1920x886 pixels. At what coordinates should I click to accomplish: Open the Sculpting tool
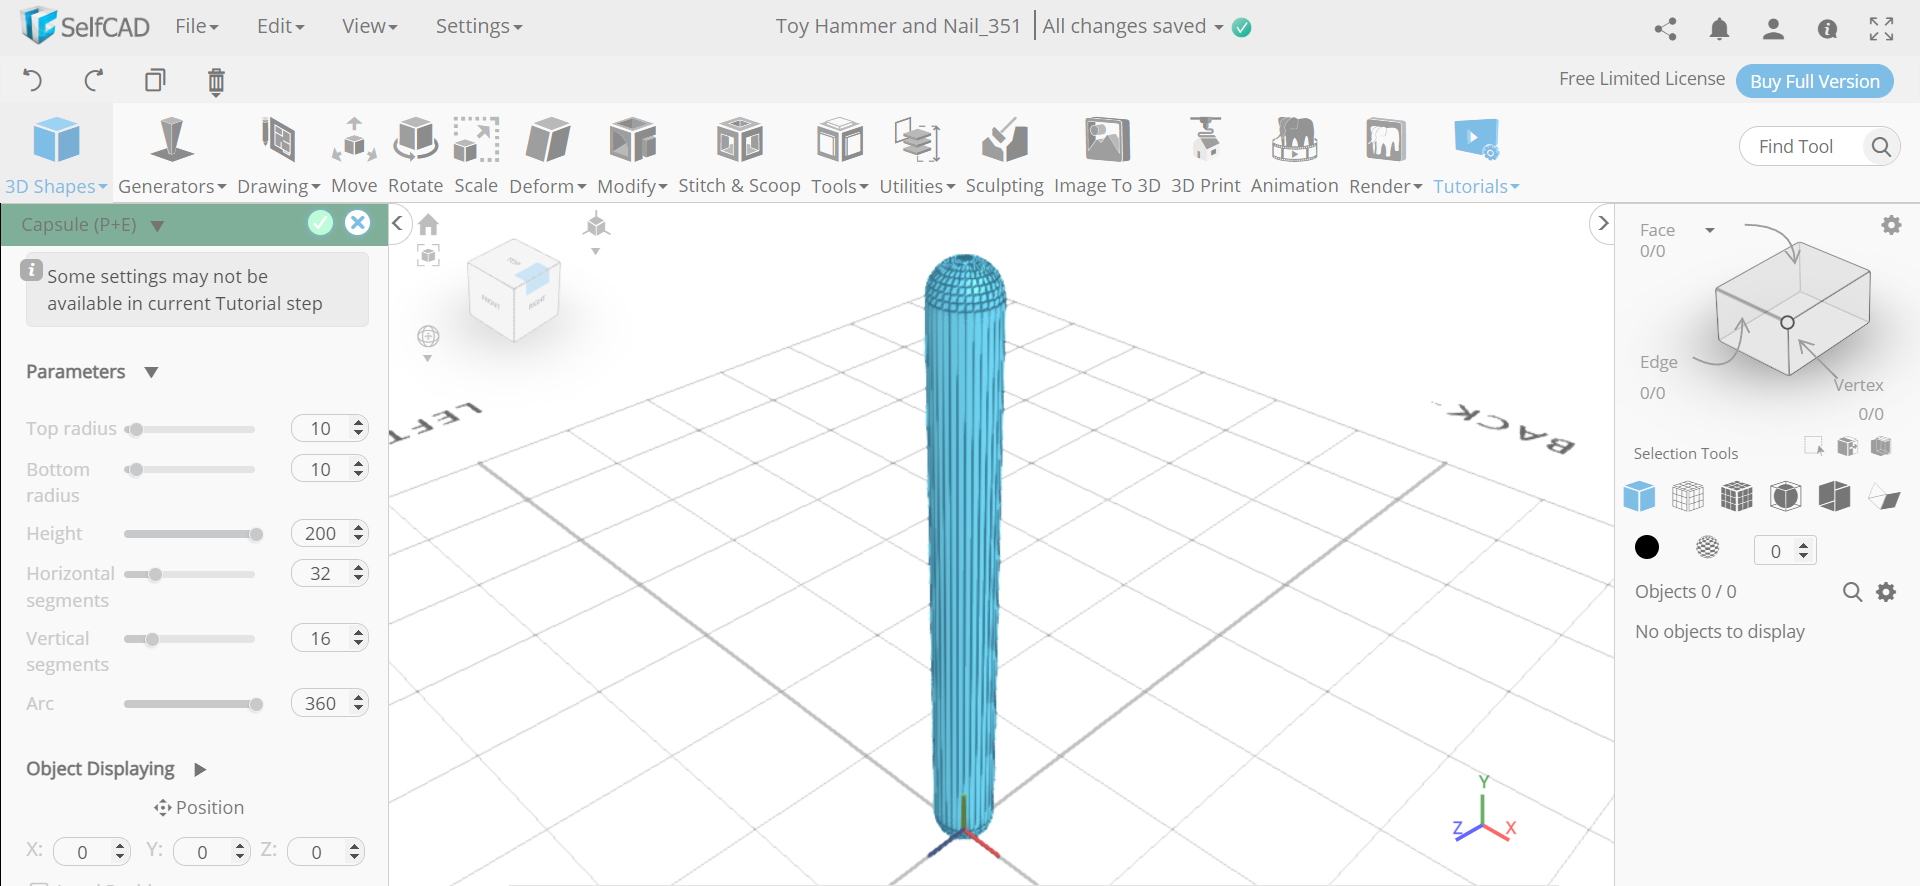pos(1004,155)
